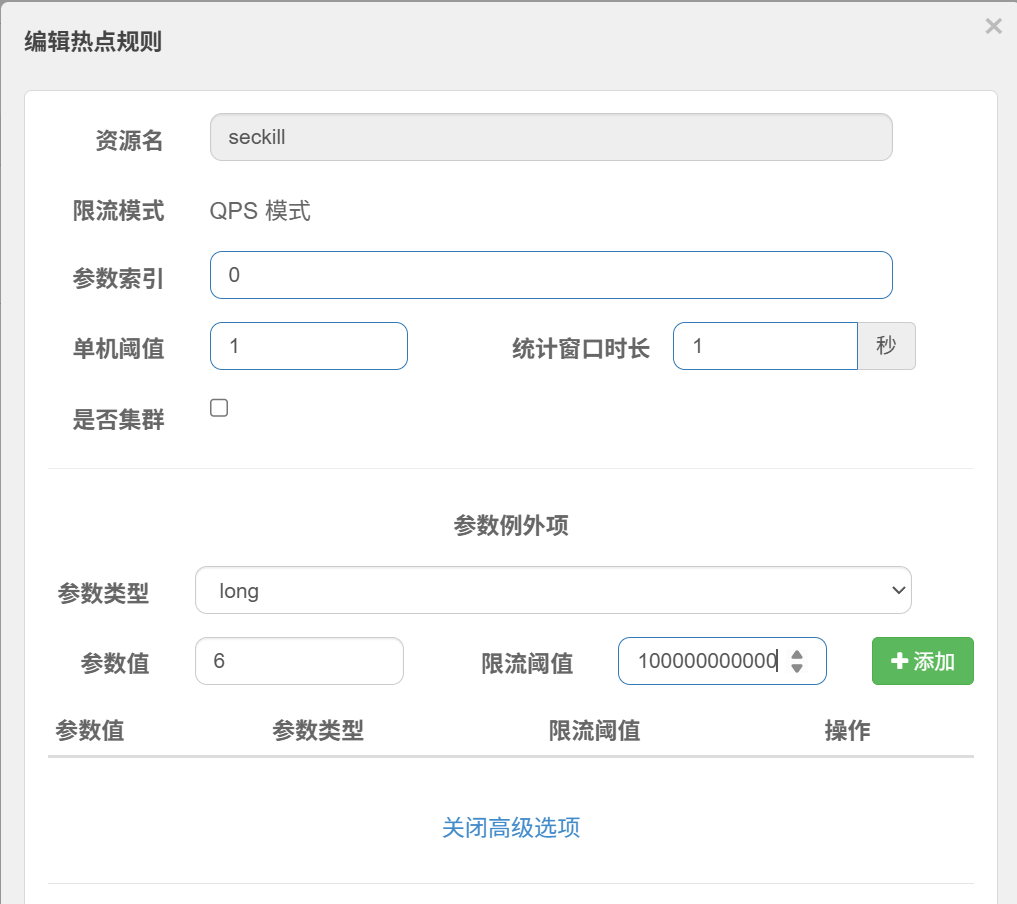Click the 参数类型 table column header
Viewport: 1017px width, 904px height.
pyautogui.click(x=317, y=731)
